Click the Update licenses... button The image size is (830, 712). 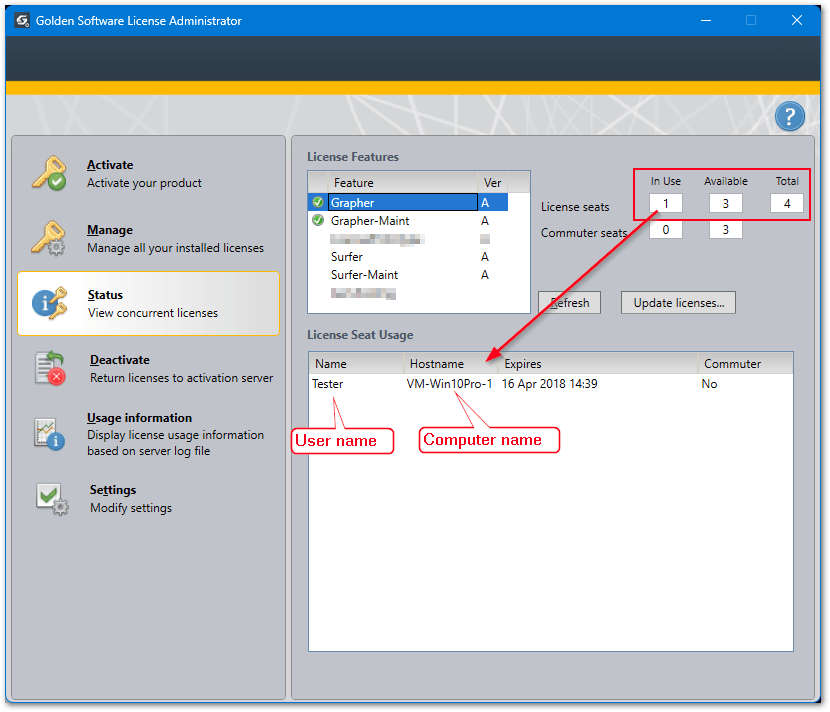click(x=679, y=303)
